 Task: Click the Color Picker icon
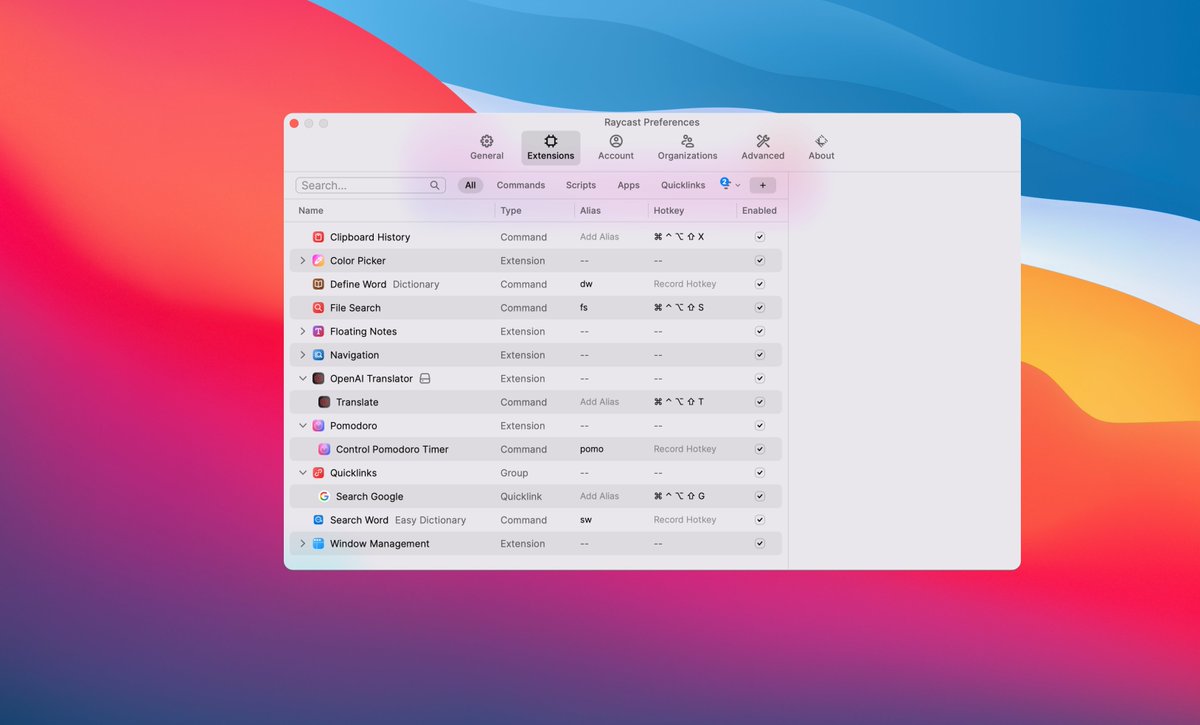tap(318, 261)
